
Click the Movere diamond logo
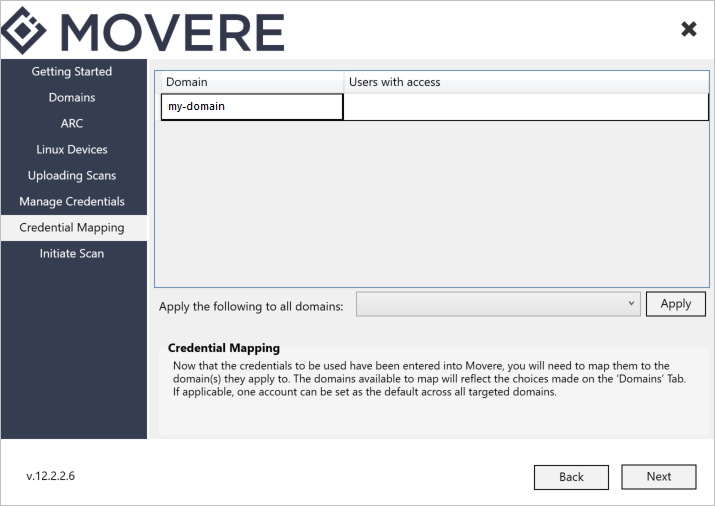click(x=24, y=31)
